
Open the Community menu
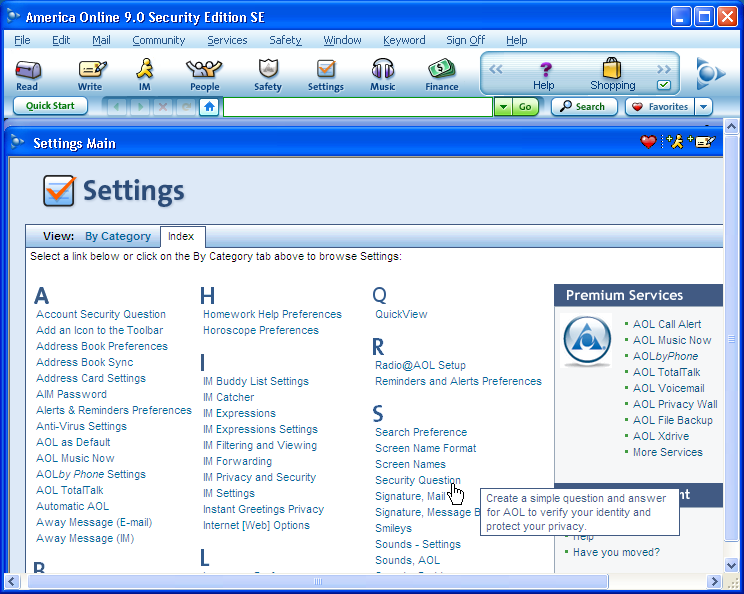pos(158,40)
